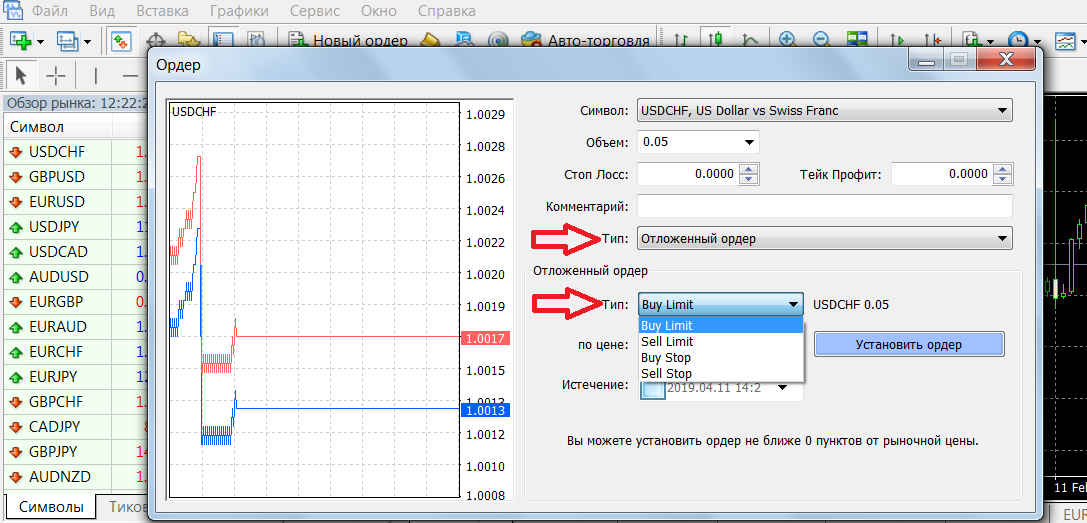Open the Сервис menu
Image resolution: width=1087 pixels, height=523 pixels.
[x=314, y=12]
